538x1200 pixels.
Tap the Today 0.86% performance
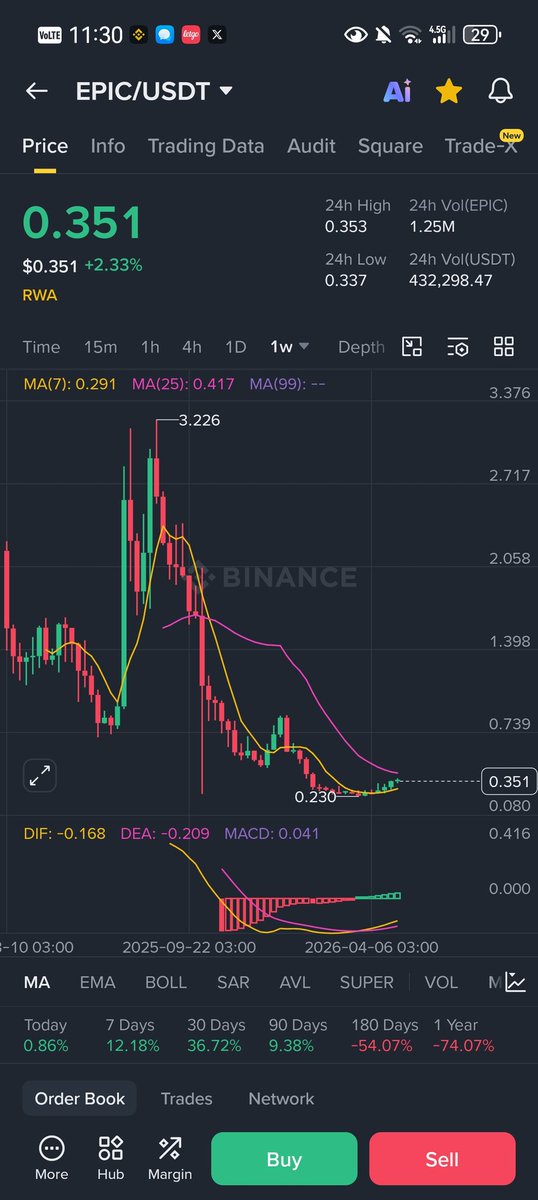pos(45,1035)
